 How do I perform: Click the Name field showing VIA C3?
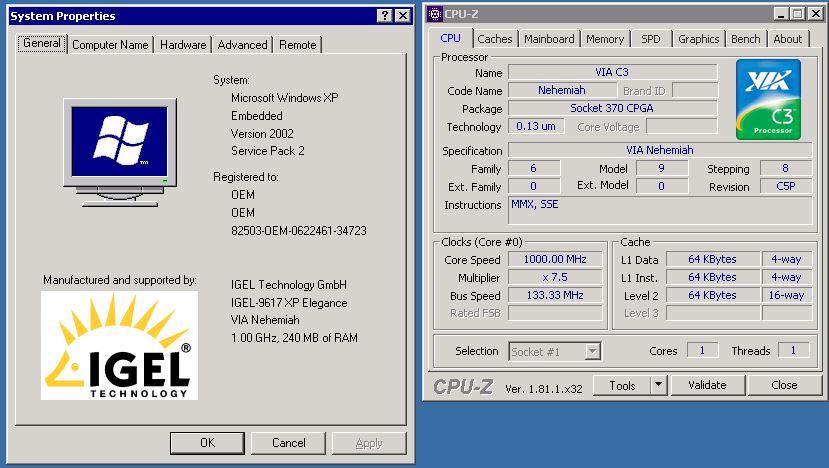[612, 72]
